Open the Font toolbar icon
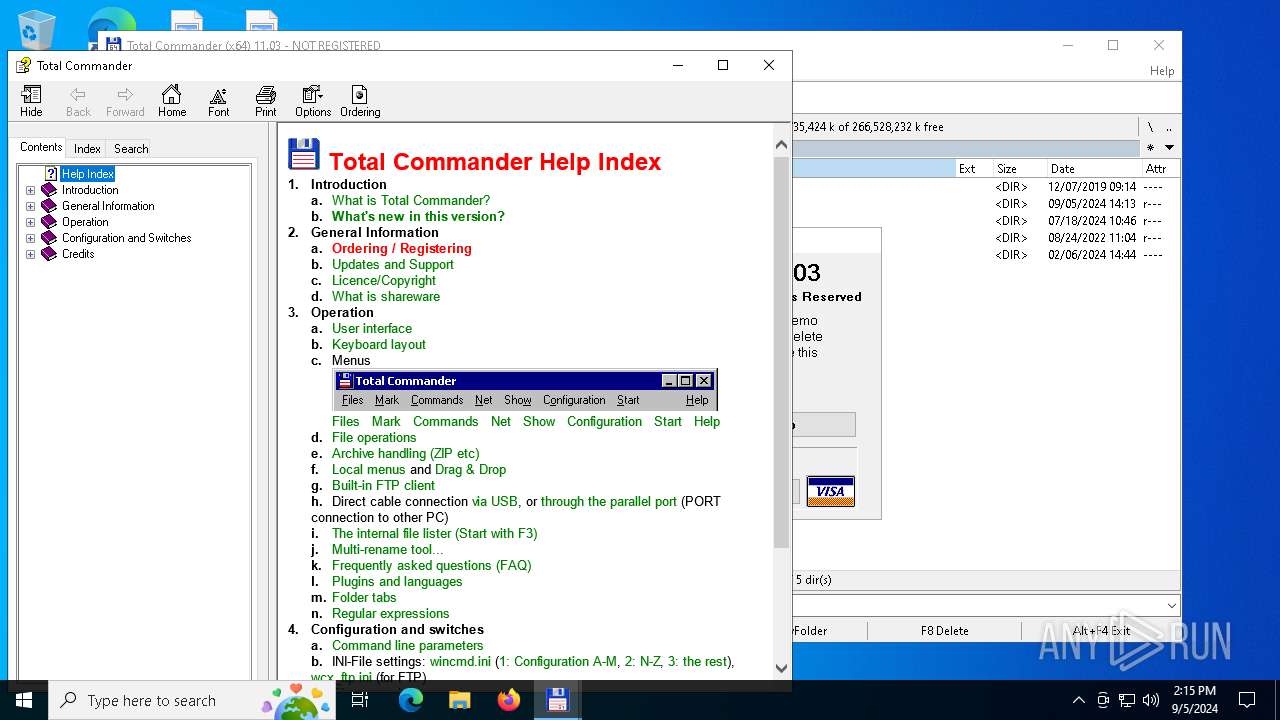1280x720 pixels. pyautogui.click(x=218, y=101)
